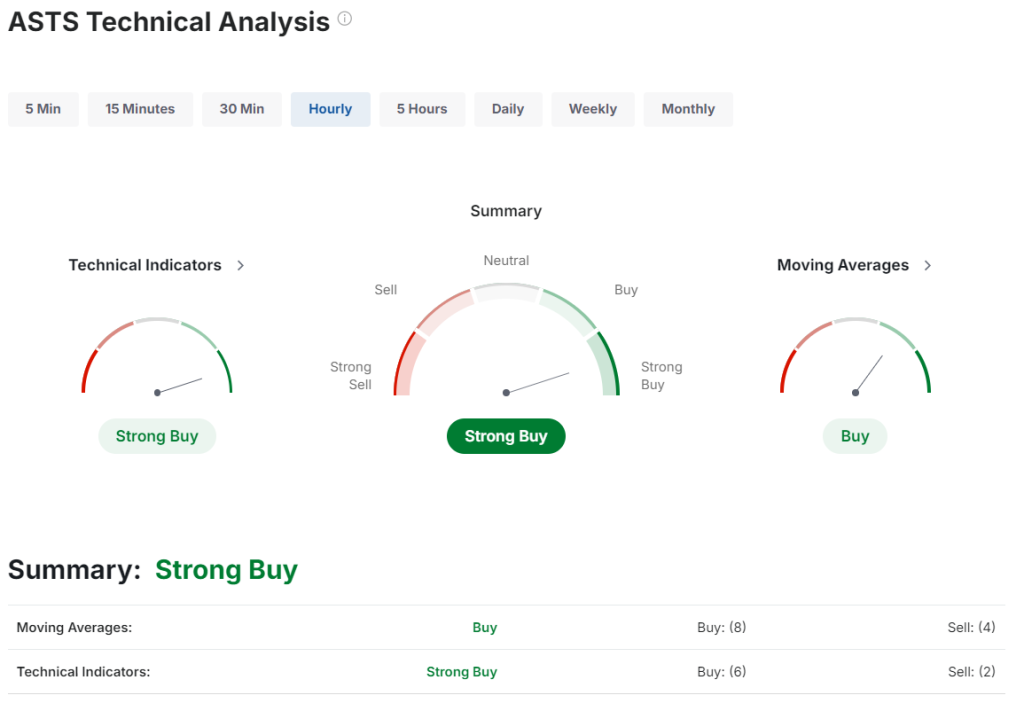Switch to the 5 Hours timeframe
Screen dimensions: 1024x711
[x=422, y=109]
